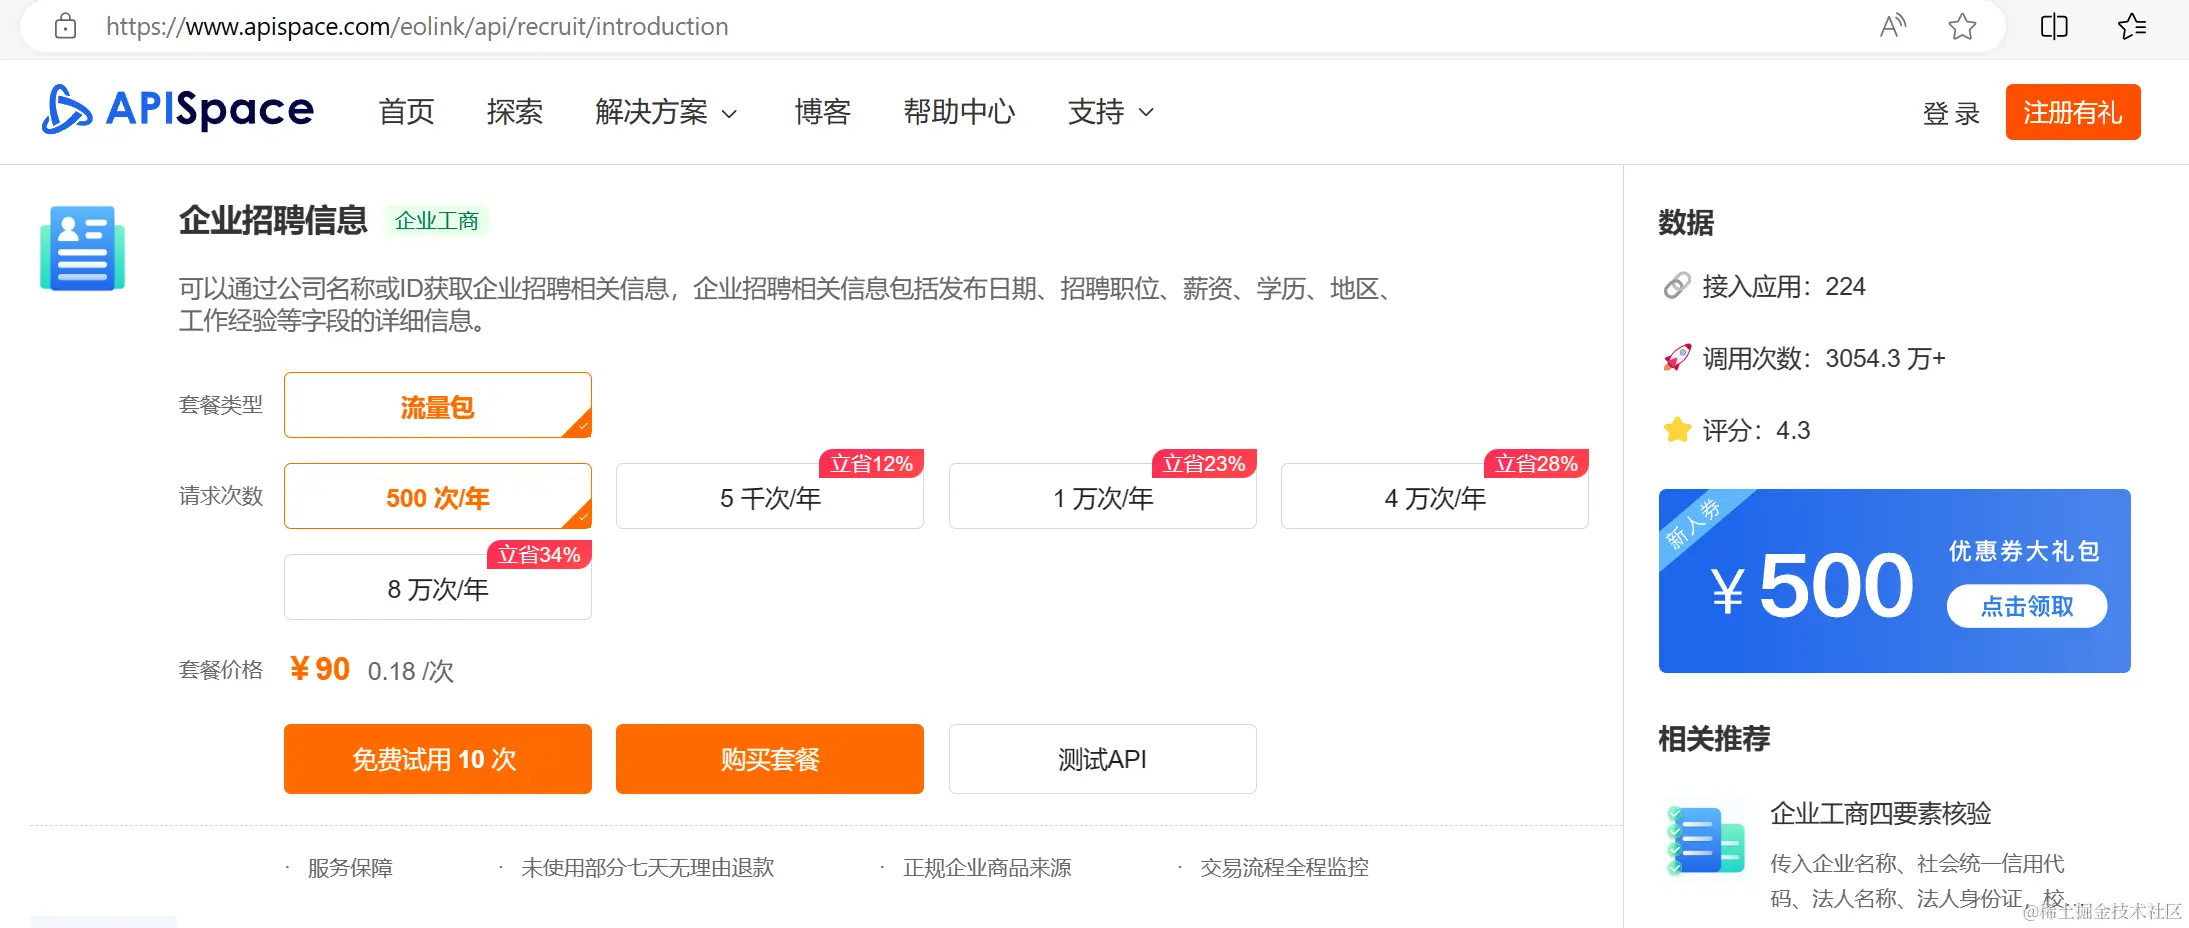Screen dimensions: 2189x928
Task: Click the 立省12% discount badge
Action: [872, 463]
